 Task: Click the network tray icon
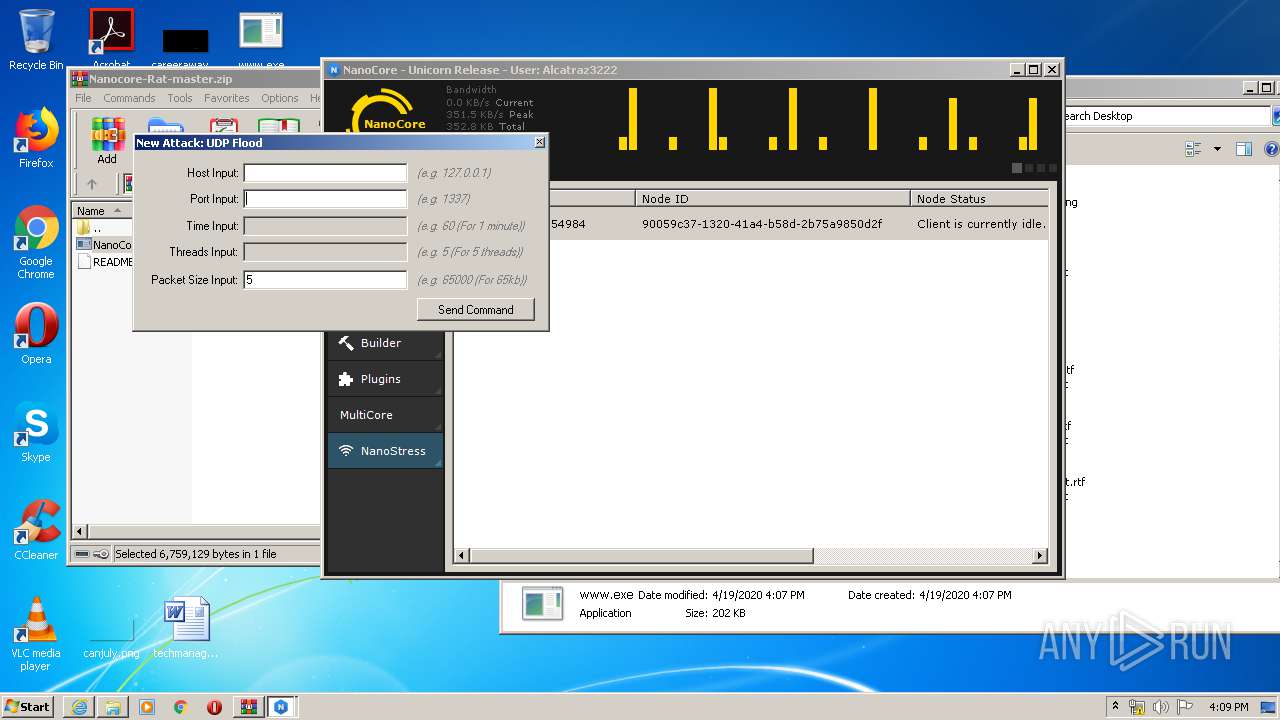pyautogui.click(x=1137, y=707)
